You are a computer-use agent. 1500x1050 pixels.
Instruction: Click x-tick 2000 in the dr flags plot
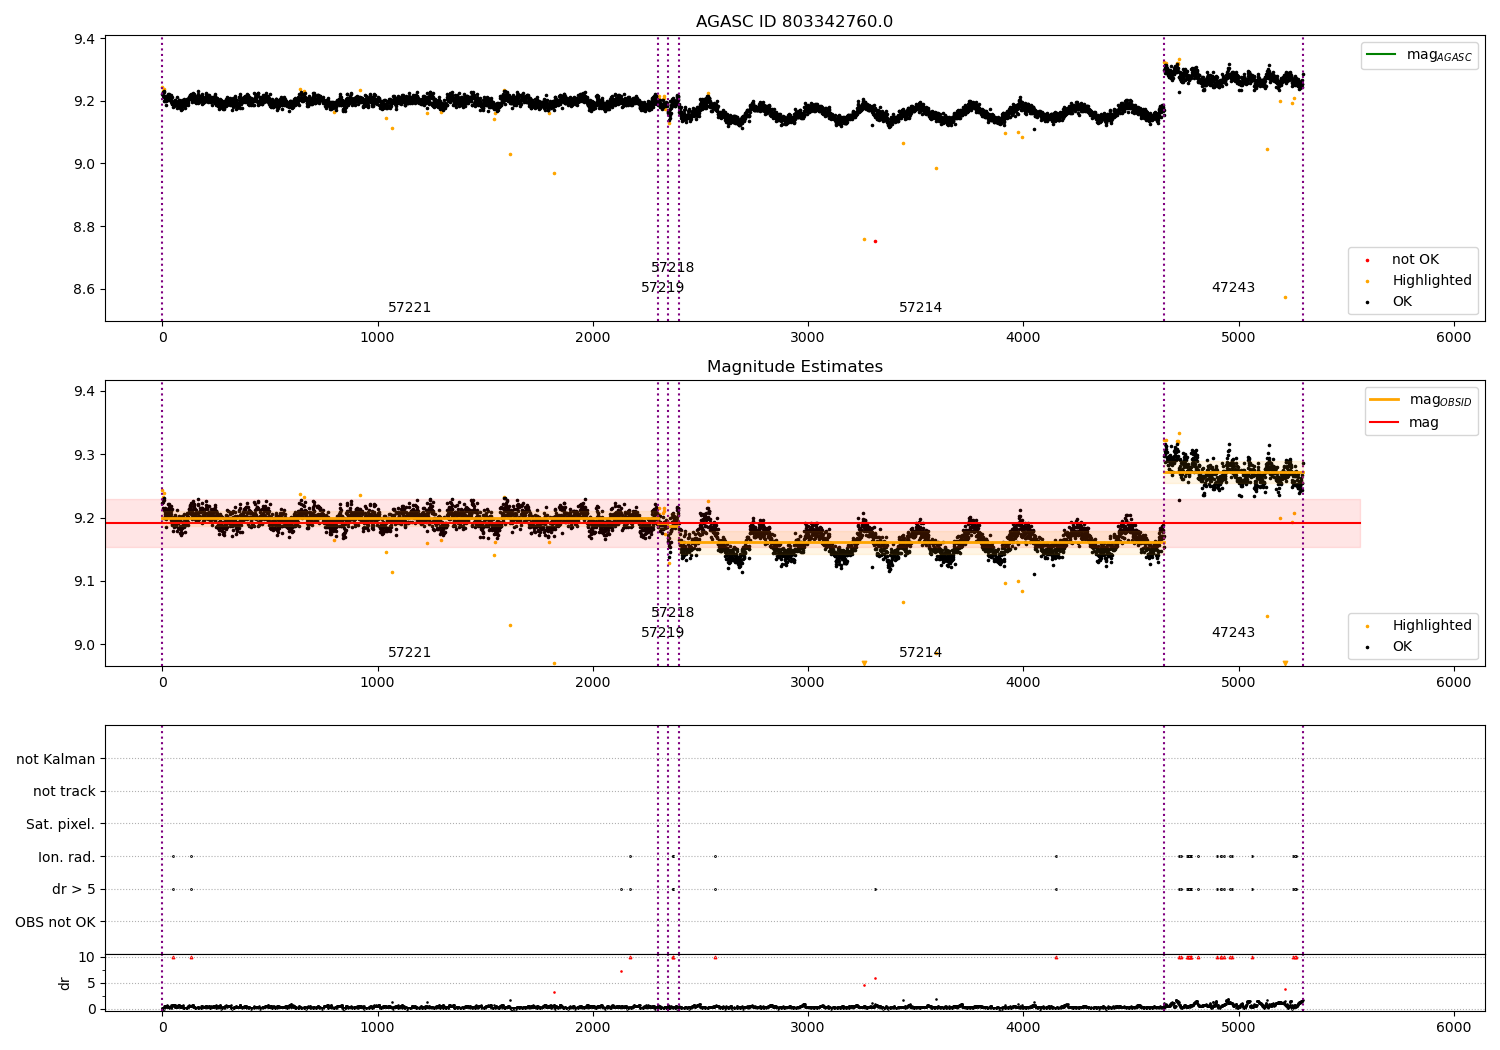click(x=593, y=1026)
